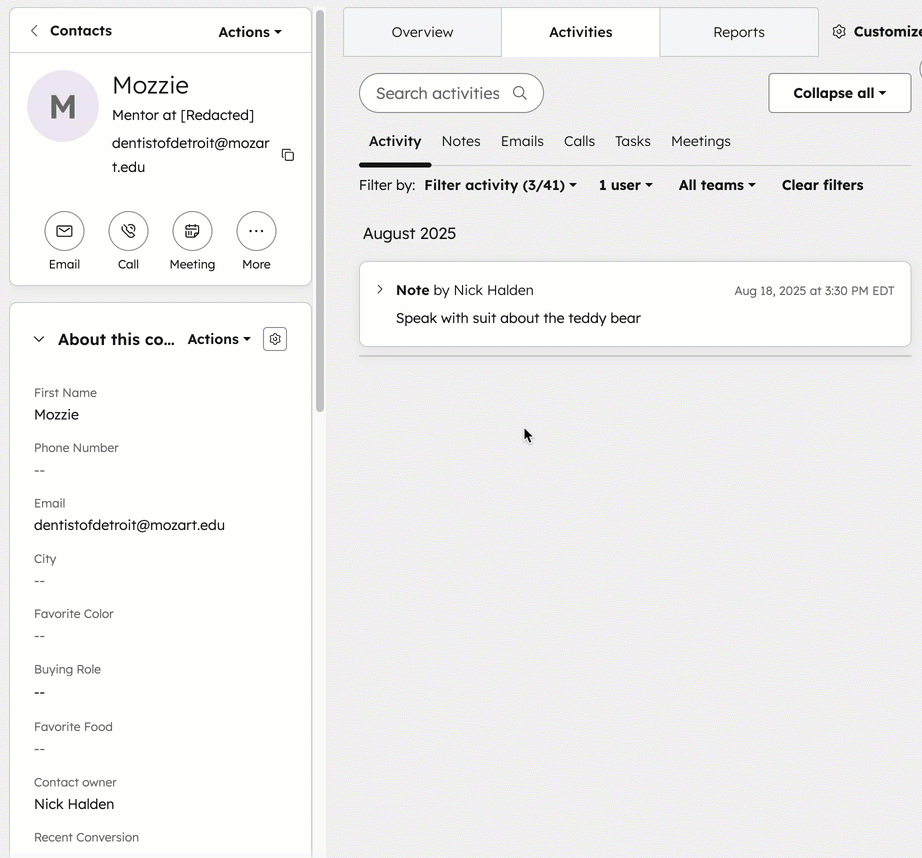Click the Favorite Color empty value
The width and height of the screenshot is (922, 858).
pos(39,636)
